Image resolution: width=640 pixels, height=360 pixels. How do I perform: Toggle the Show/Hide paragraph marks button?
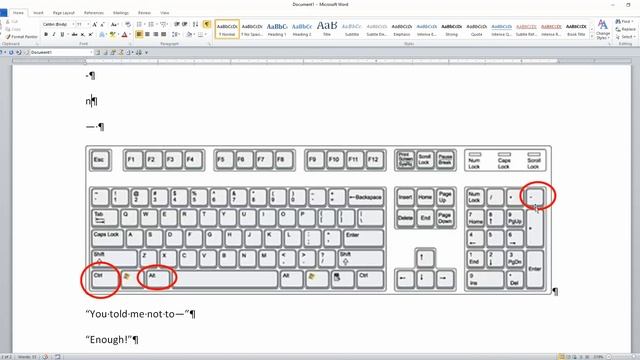(x=207, y=24)
